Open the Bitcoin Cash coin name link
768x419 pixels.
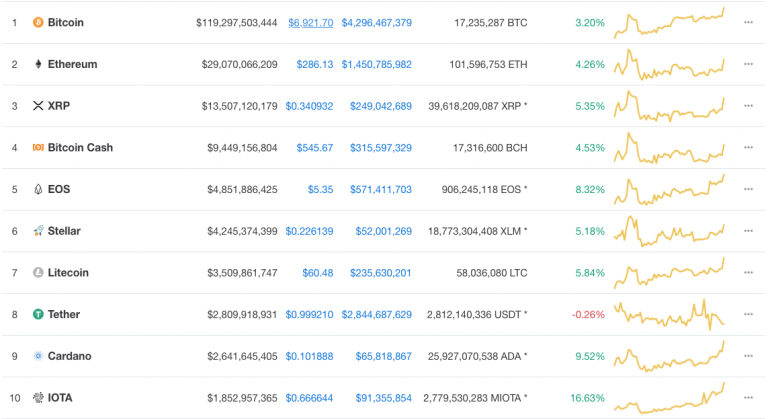[80, 148]
